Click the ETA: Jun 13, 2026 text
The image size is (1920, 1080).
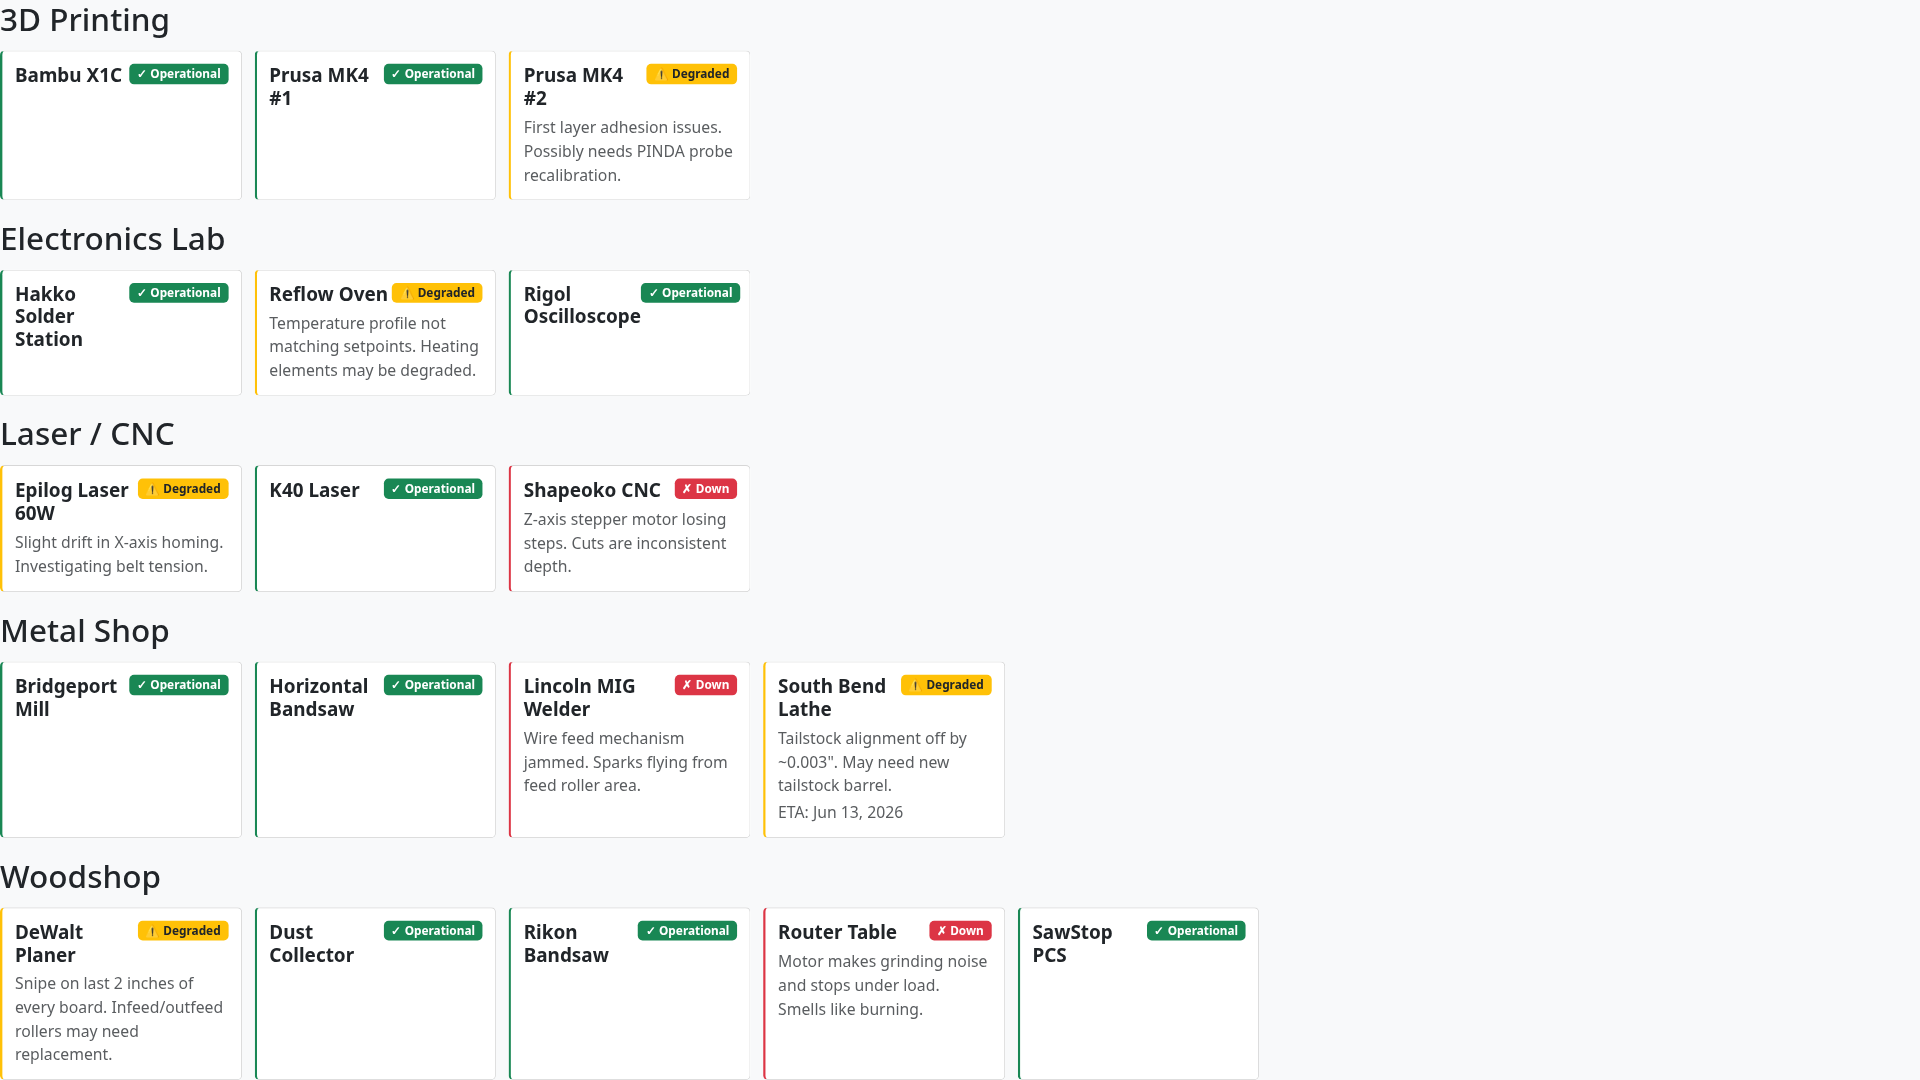click(x=840, y=812)
